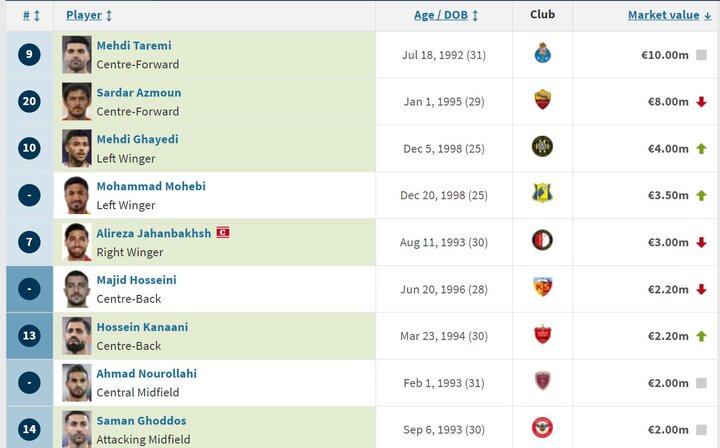
Task: Click club crest in Mehdi Ghayedi row
Action: [542, 148]
